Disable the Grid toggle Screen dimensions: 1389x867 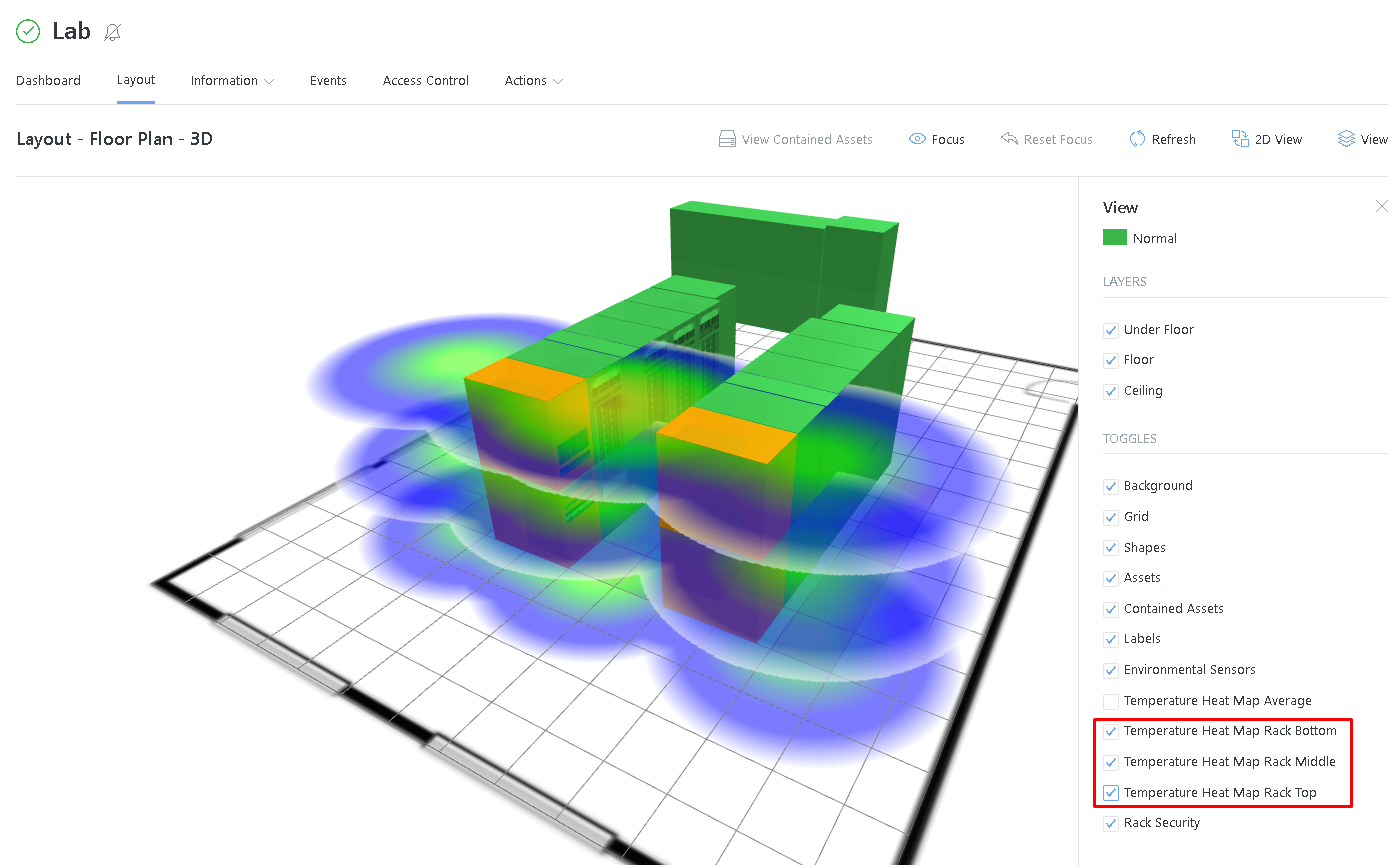1110,517
